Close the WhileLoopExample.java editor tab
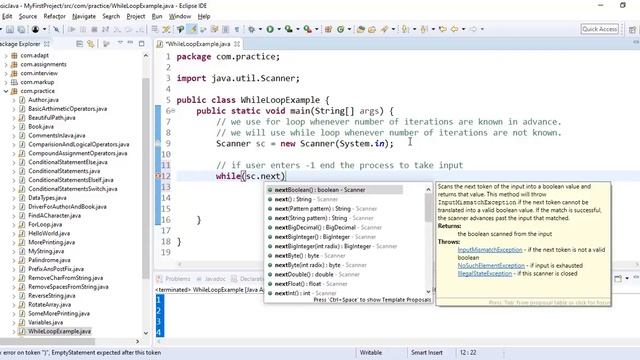Screen dimensions: 640x360 coord(237,44)
